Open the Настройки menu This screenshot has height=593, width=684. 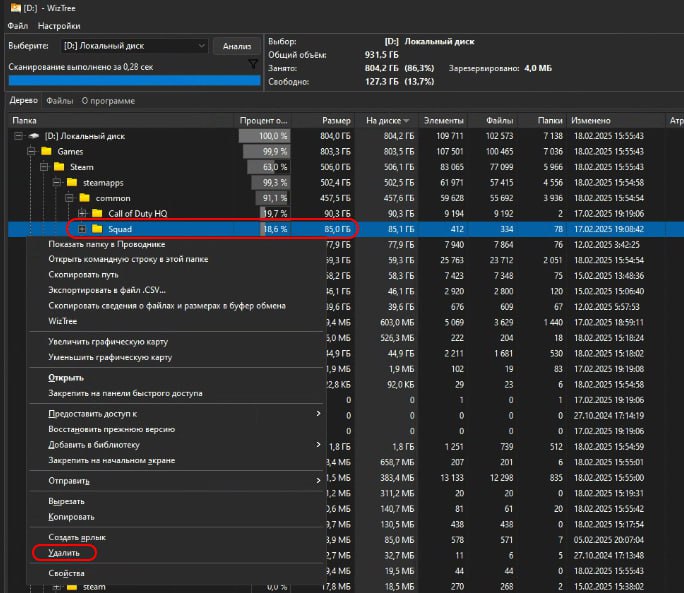(59, 26)
